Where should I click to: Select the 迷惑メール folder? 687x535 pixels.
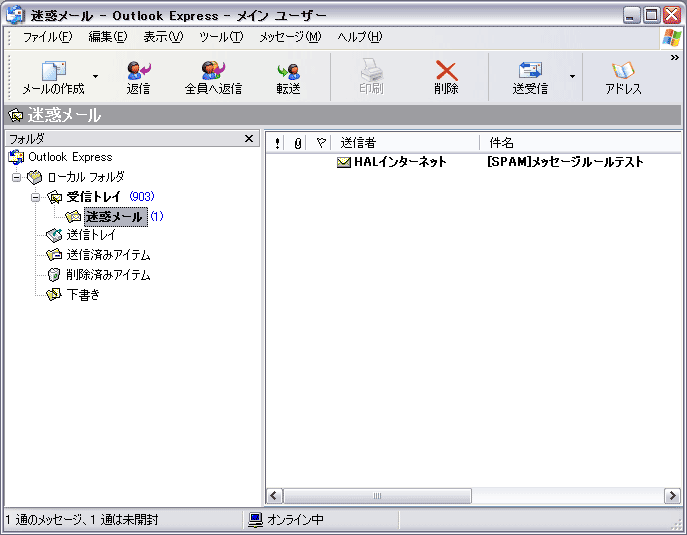[116, 216]
